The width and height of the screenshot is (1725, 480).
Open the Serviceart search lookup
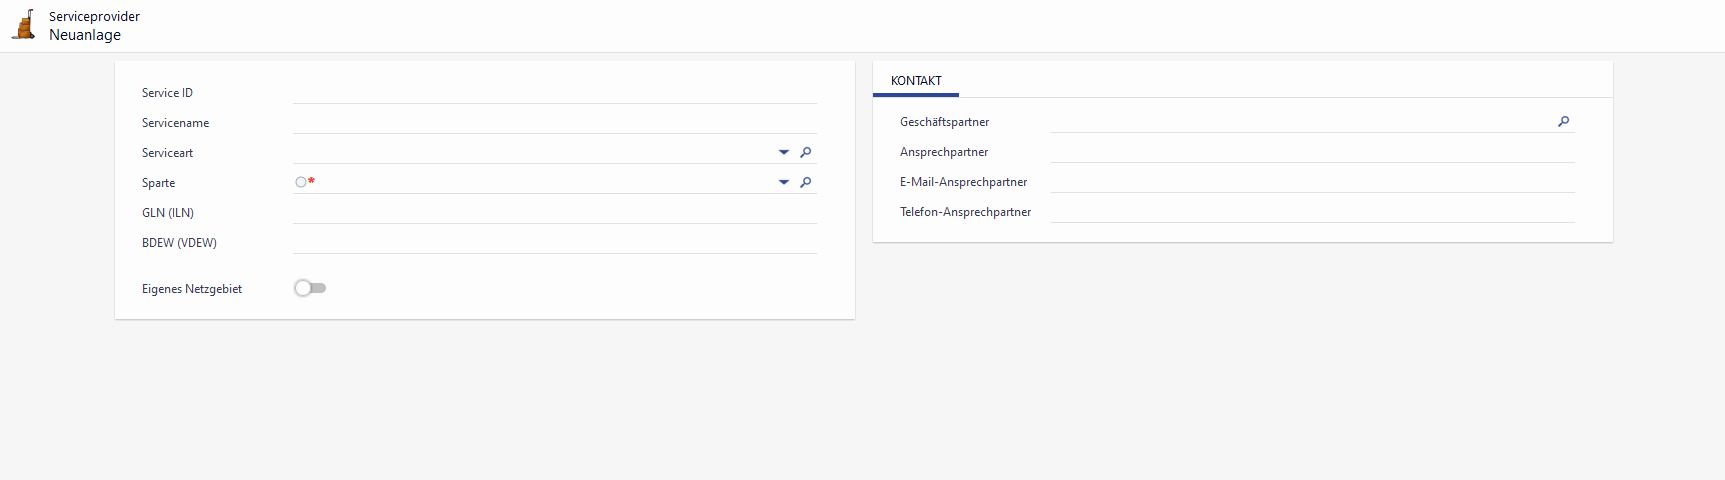click(x=806, y=153)
